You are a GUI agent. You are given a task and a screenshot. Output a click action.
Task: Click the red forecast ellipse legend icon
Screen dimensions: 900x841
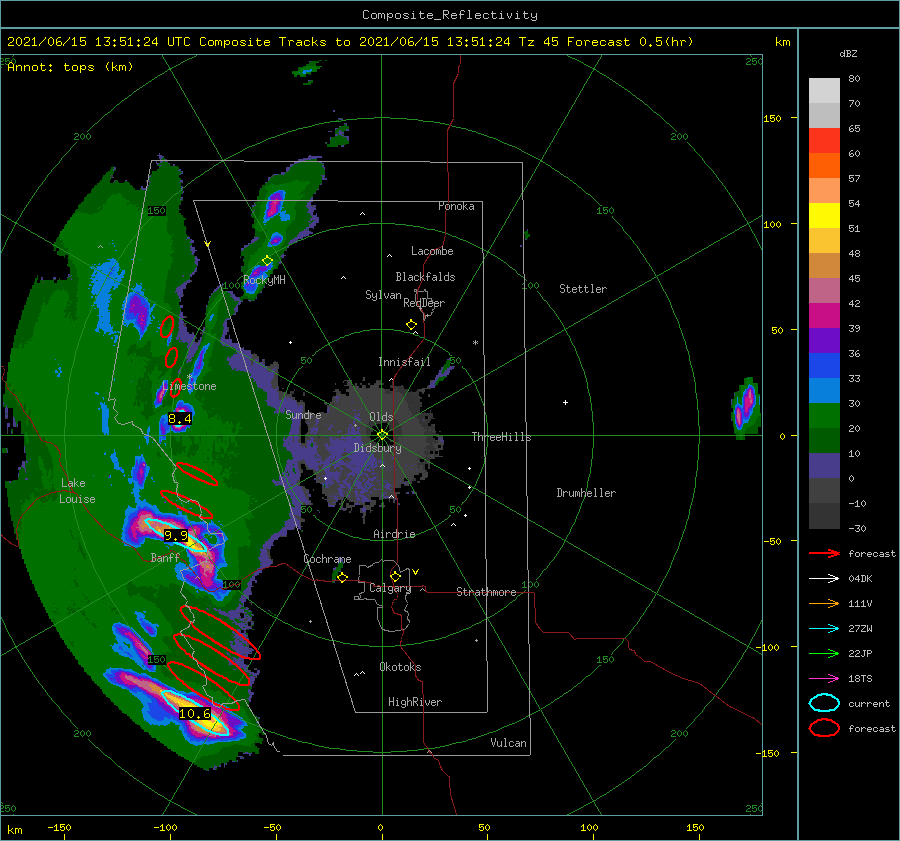pyautogui.click(x=824, y=728)
